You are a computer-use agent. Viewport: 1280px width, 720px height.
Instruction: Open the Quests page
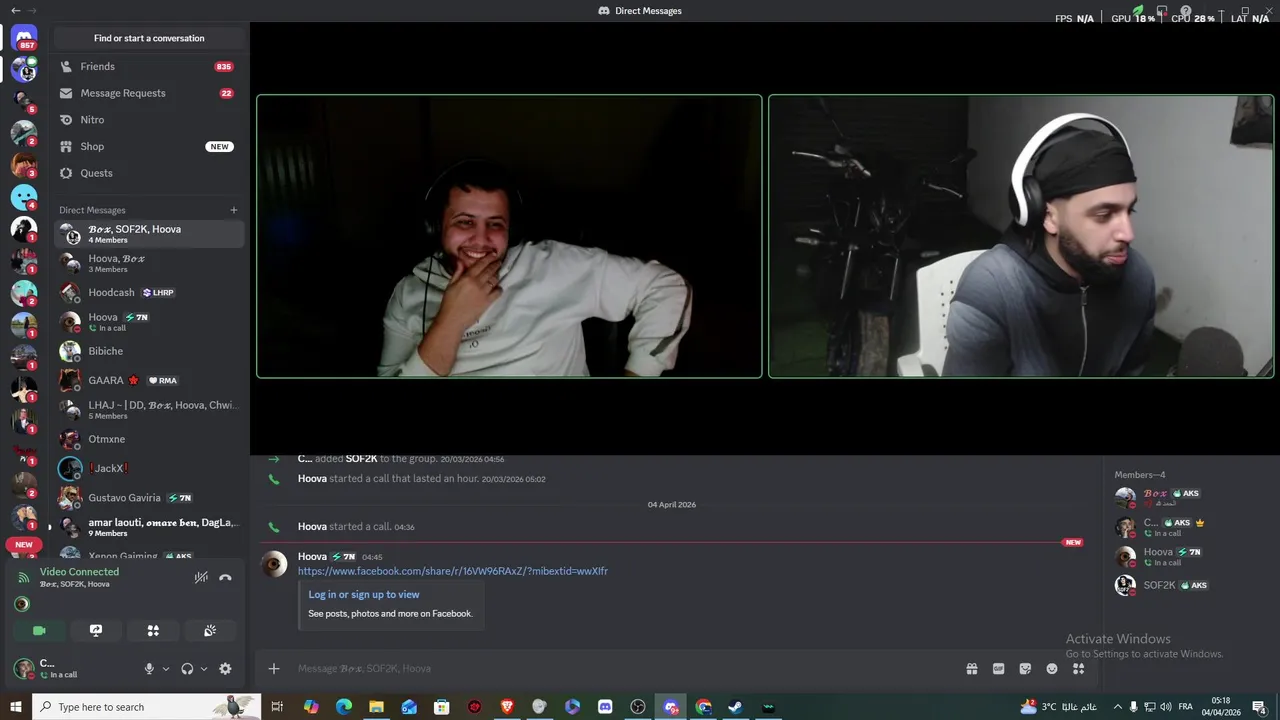(x=149, y=173)
